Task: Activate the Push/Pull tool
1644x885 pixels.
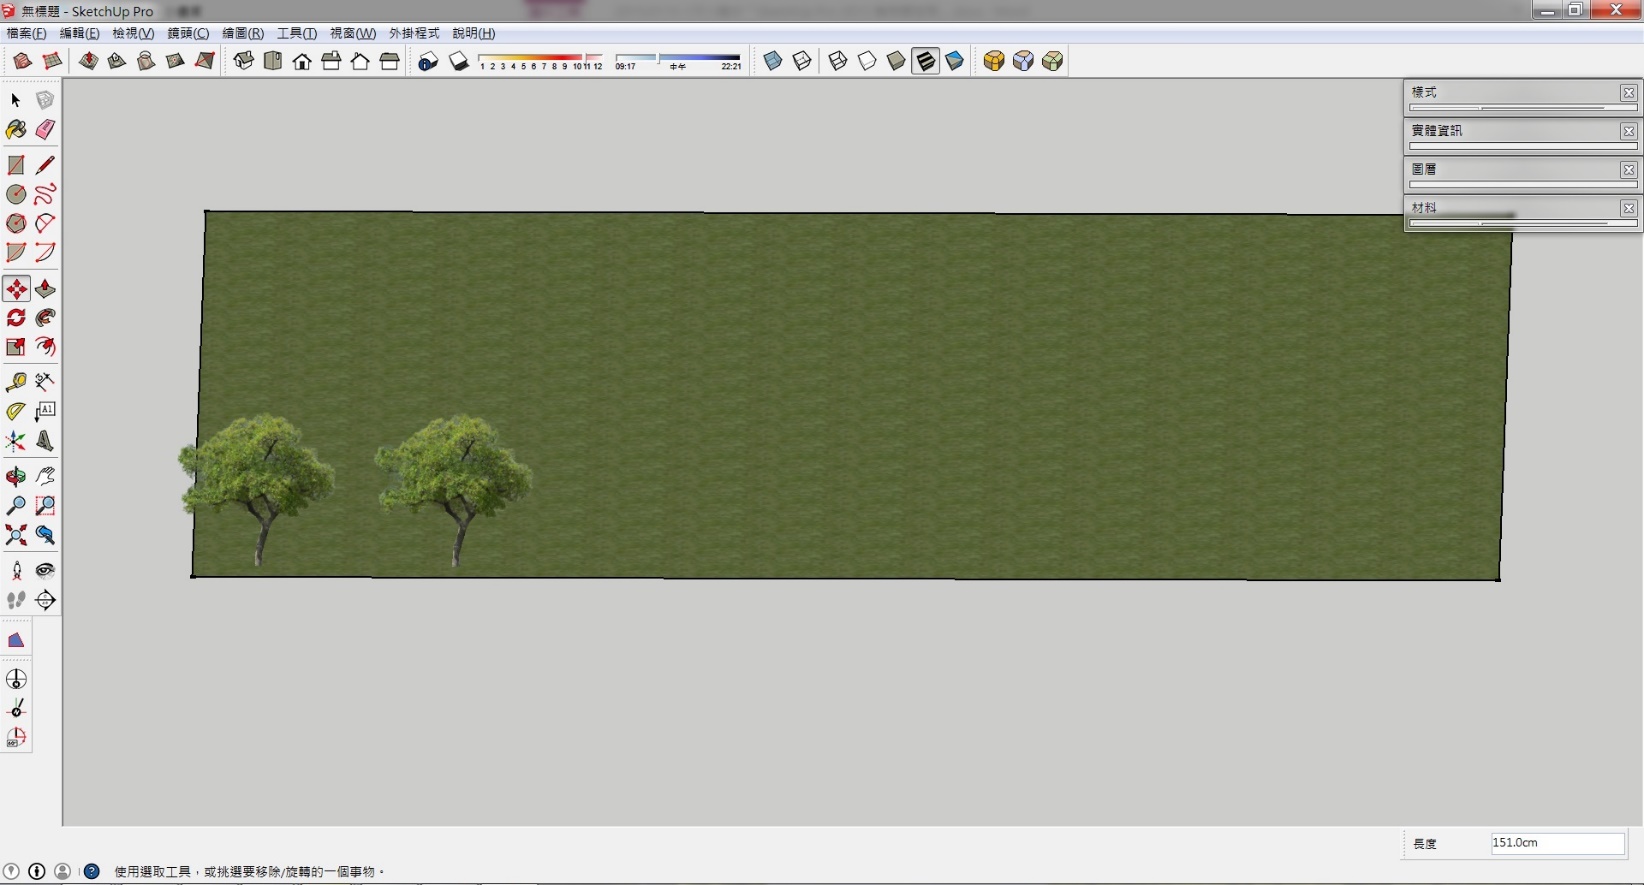Action: point(45,290)
